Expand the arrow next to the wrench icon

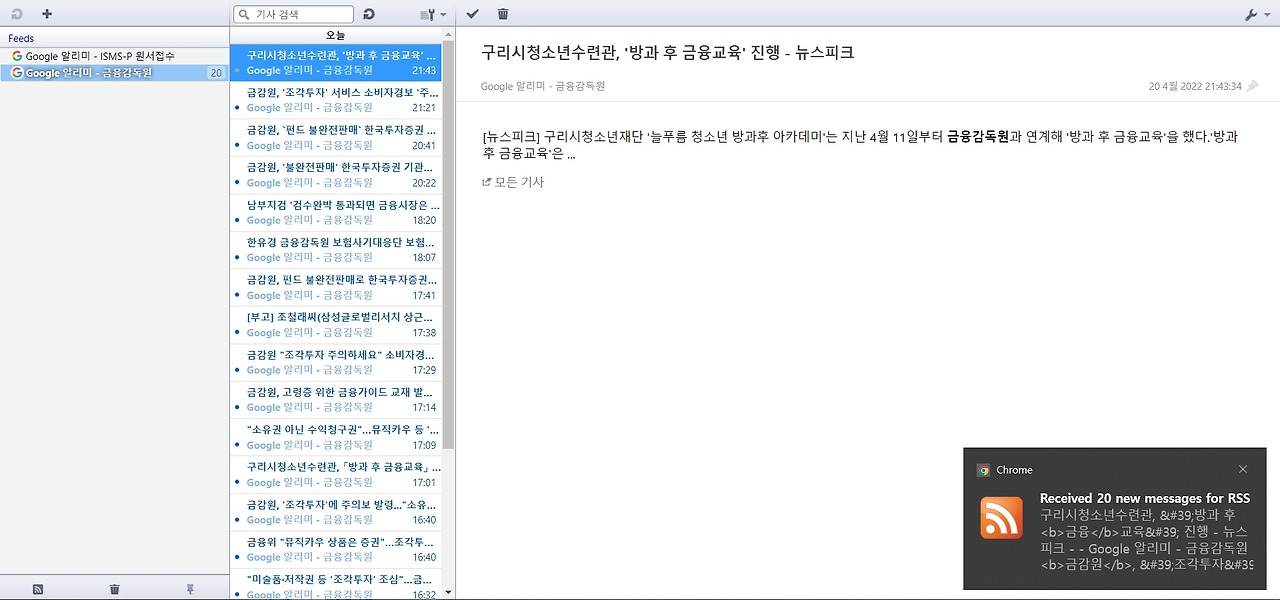click(1267, 14)
